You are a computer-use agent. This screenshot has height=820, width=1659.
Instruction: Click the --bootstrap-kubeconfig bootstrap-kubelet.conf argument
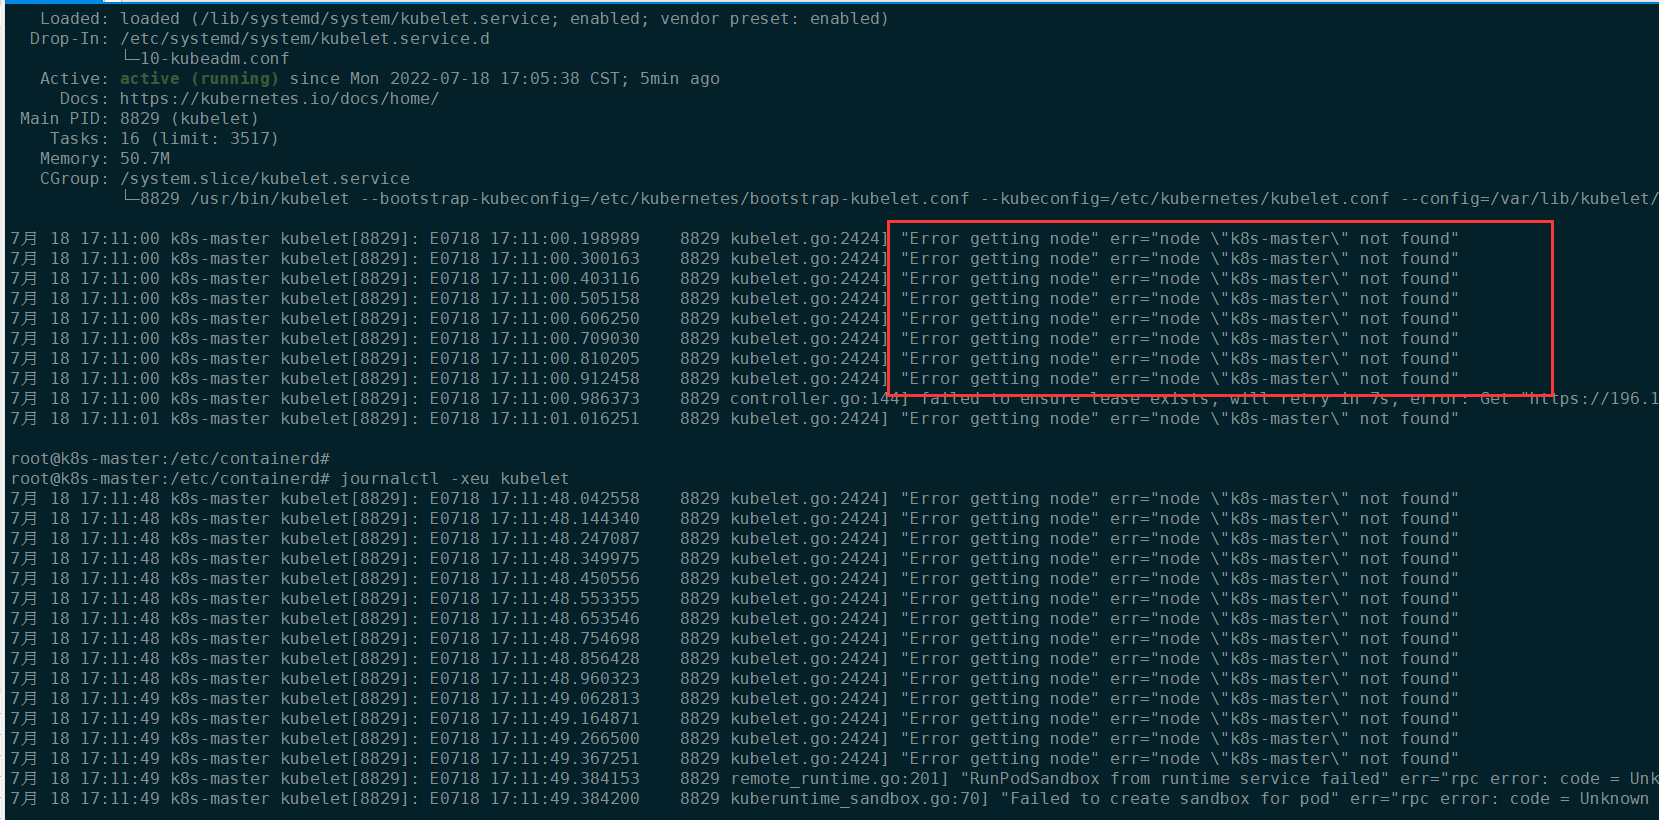pos(665,198)
